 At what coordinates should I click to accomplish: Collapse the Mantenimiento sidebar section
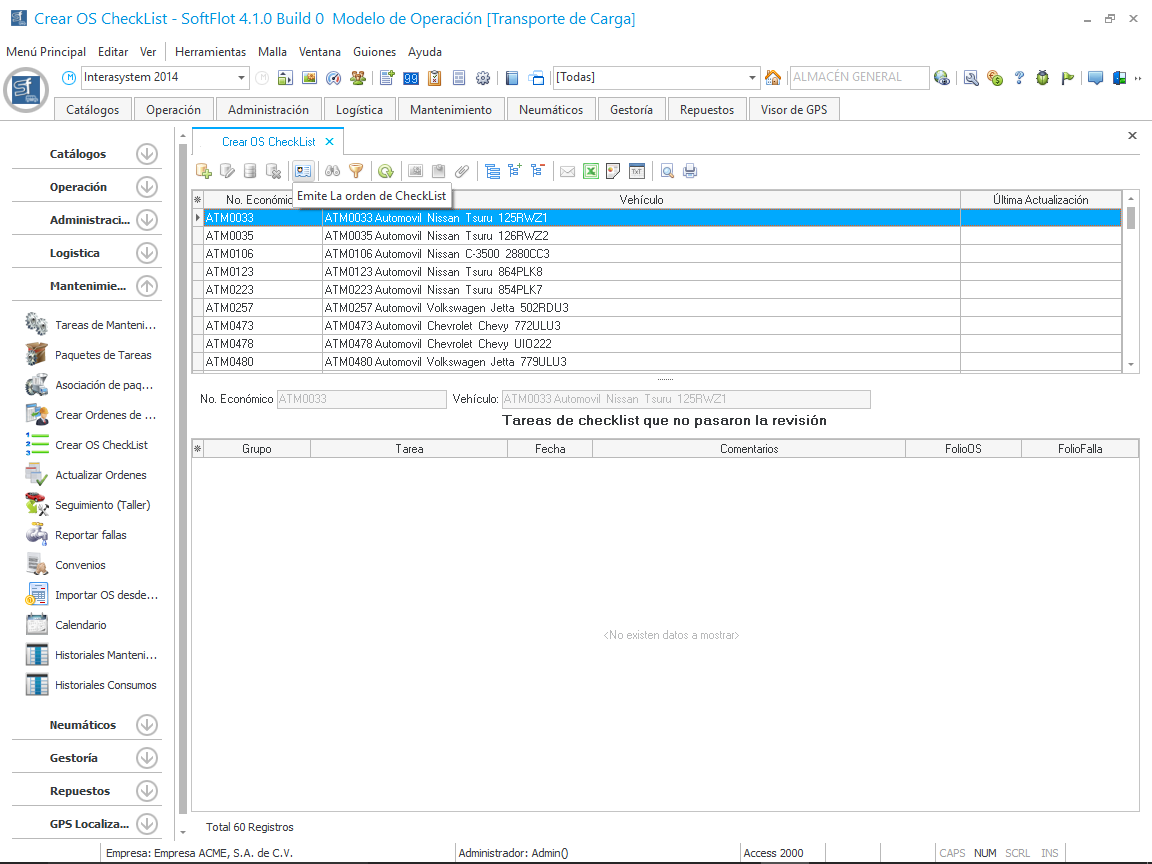(x=147, y=286)
